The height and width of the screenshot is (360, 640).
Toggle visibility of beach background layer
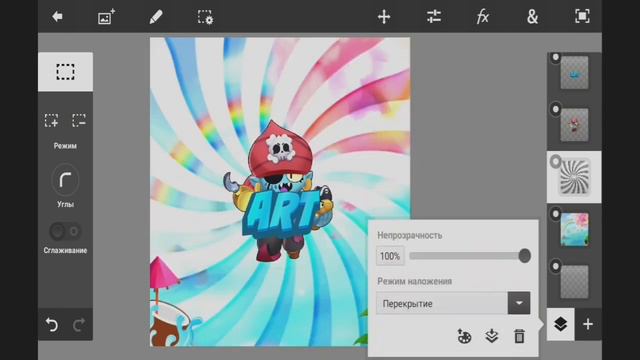click(556, 214)
